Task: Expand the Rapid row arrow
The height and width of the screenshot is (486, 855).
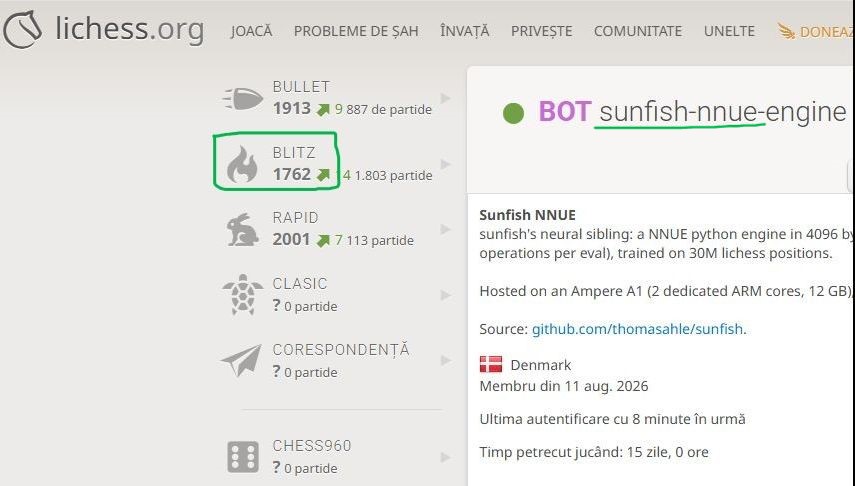Action: pos(445,229)
